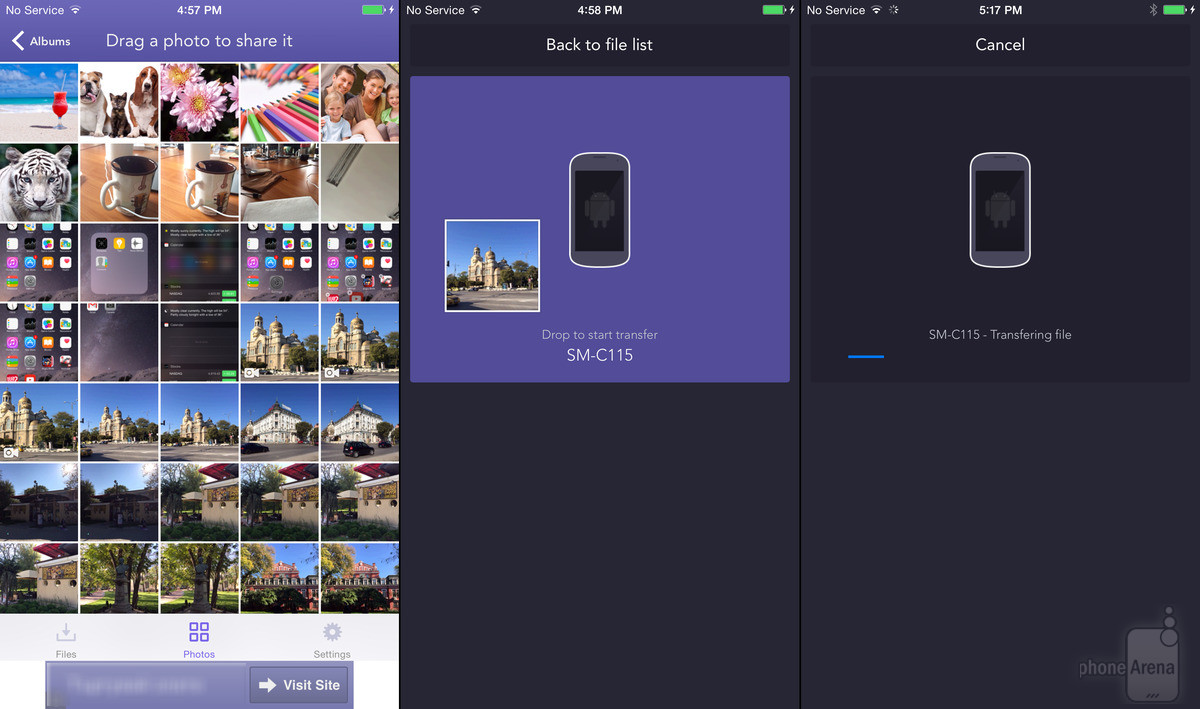Tap the Android device icon in transfer screen
The height and width of the screenshot is (709, 1200).
pos(1000,210)
